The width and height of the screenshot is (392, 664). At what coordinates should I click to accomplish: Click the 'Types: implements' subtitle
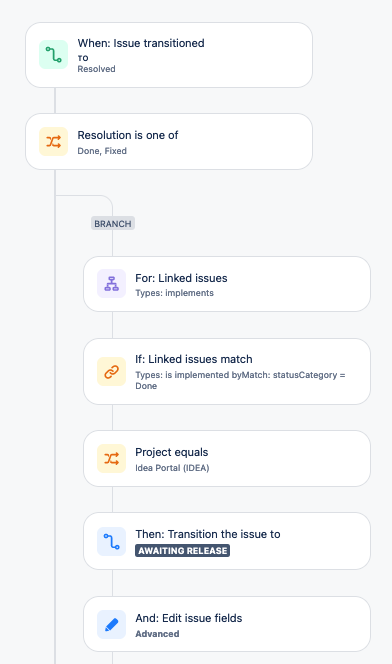pyautogui.click(x=174, y=293)
